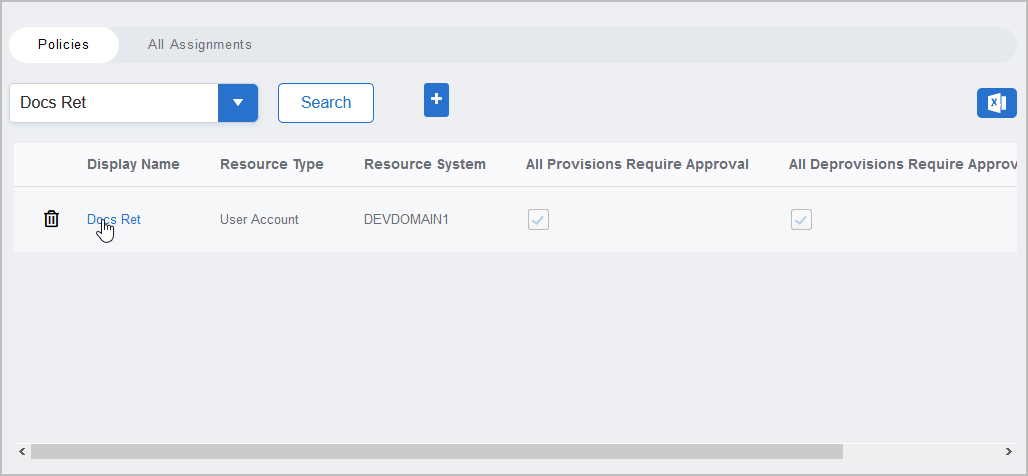
Task: Export the policies list to Excel
Action: (x=996, y=103)
